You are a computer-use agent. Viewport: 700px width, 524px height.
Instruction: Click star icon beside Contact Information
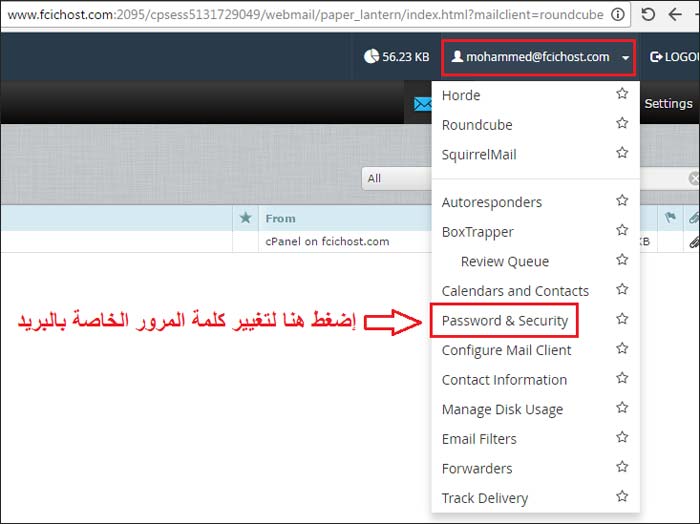[622, 378]
